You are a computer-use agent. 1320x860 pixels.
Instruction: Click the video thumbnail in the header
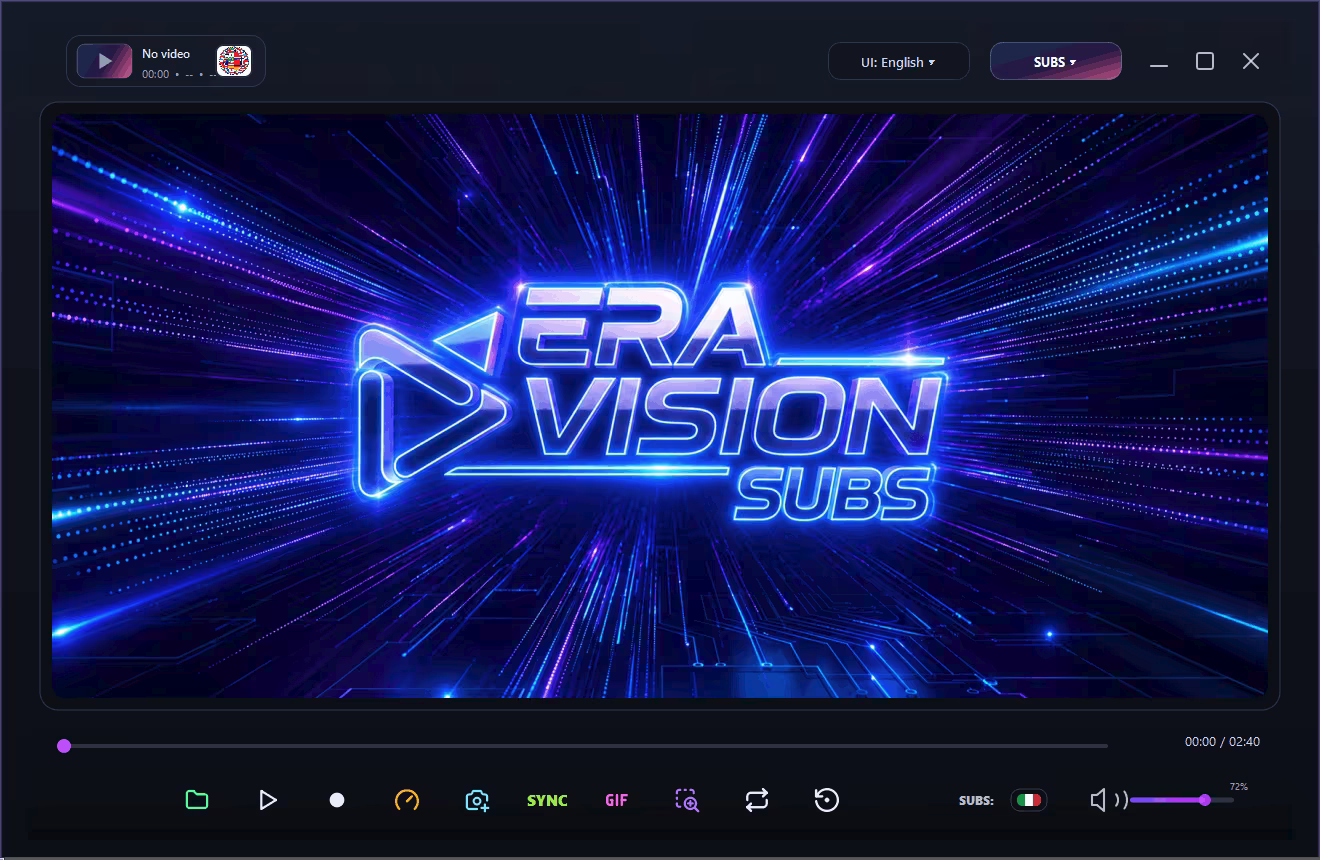point(104,61)
